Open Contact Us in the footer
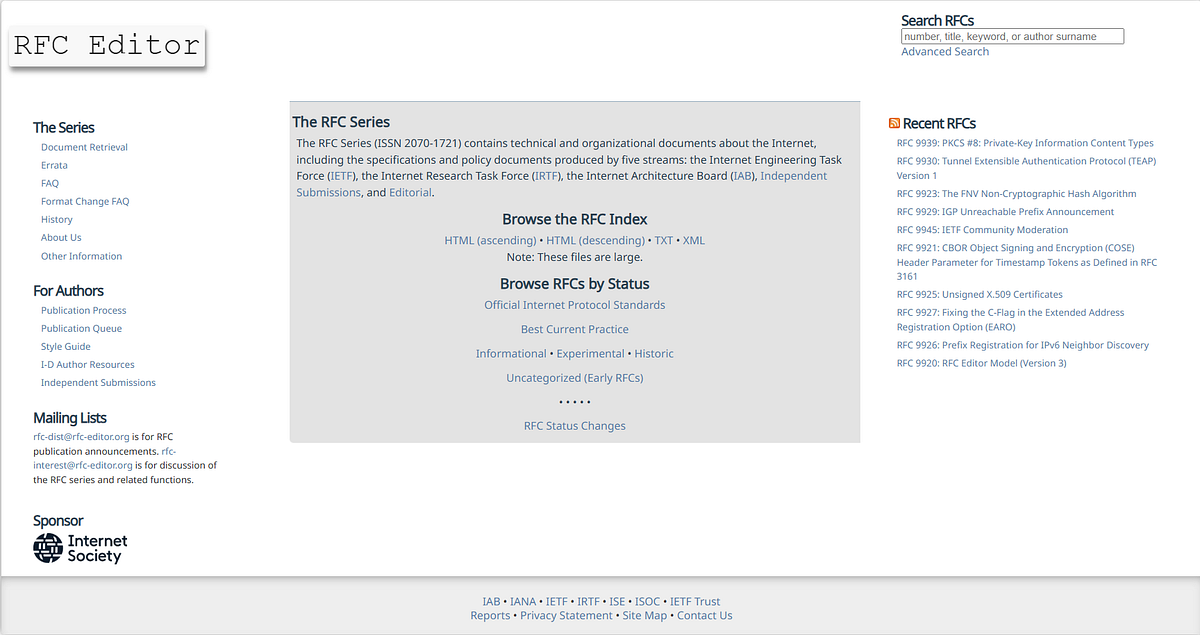 pyautogui.click(x=704, y=616)
